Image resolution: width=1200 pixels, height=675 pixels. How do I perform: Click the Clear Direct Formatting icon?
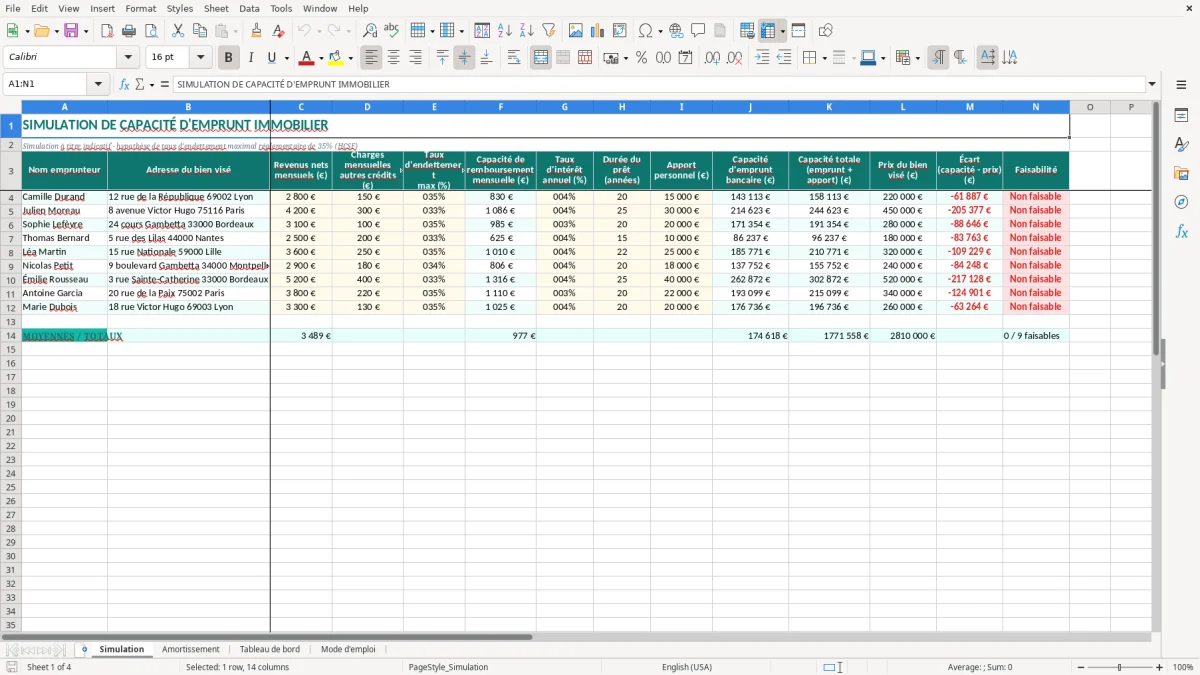click(278, 31)
